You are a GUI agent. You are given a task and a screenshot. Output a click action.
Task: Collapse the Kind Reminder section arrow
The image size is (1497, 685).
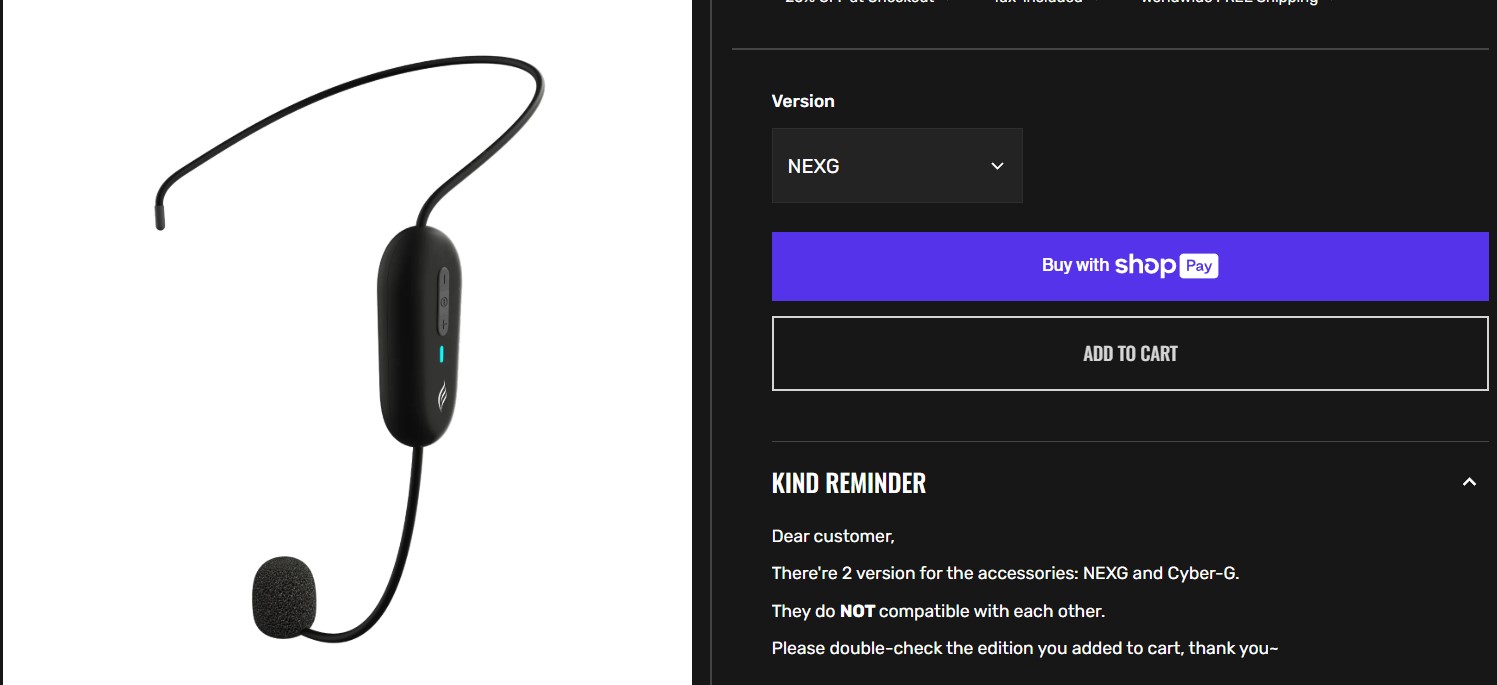pyautogui.click(x=1469, y=482)
